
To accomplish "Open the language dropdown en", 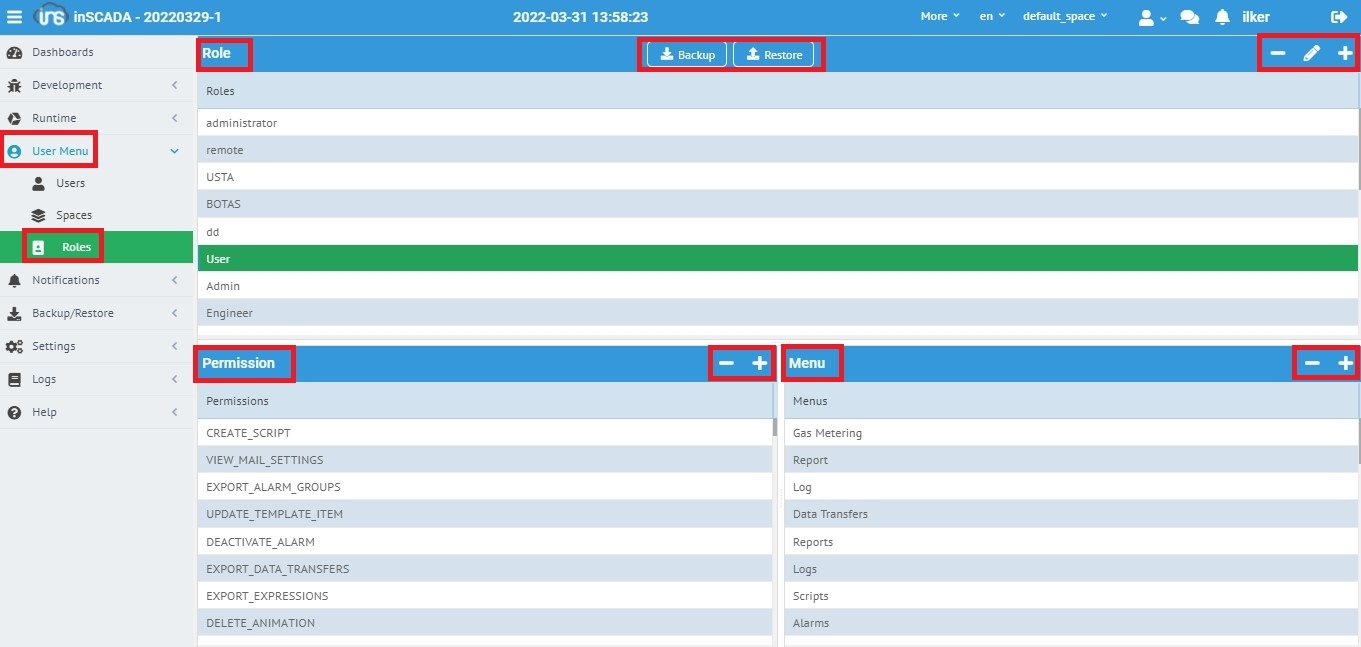I will tap(992, 17).
